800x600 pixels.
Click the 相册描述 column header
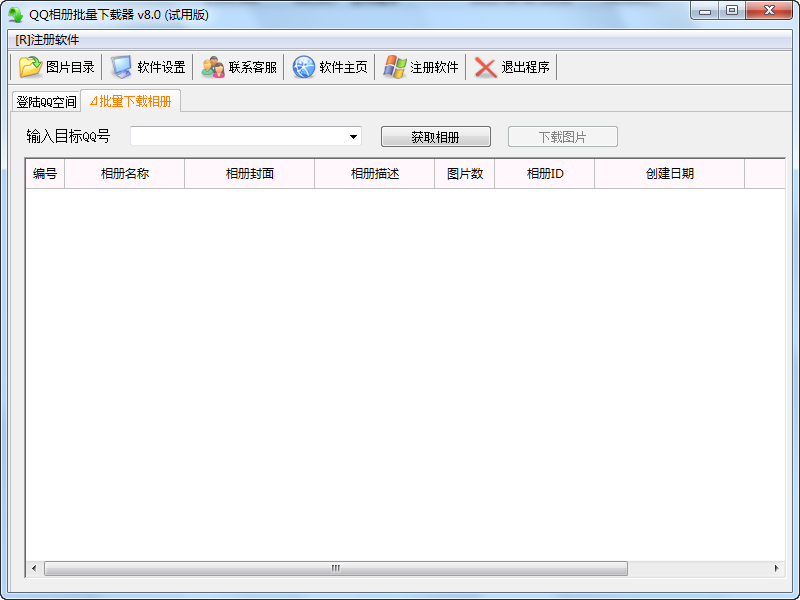click(x=374, y=173)
